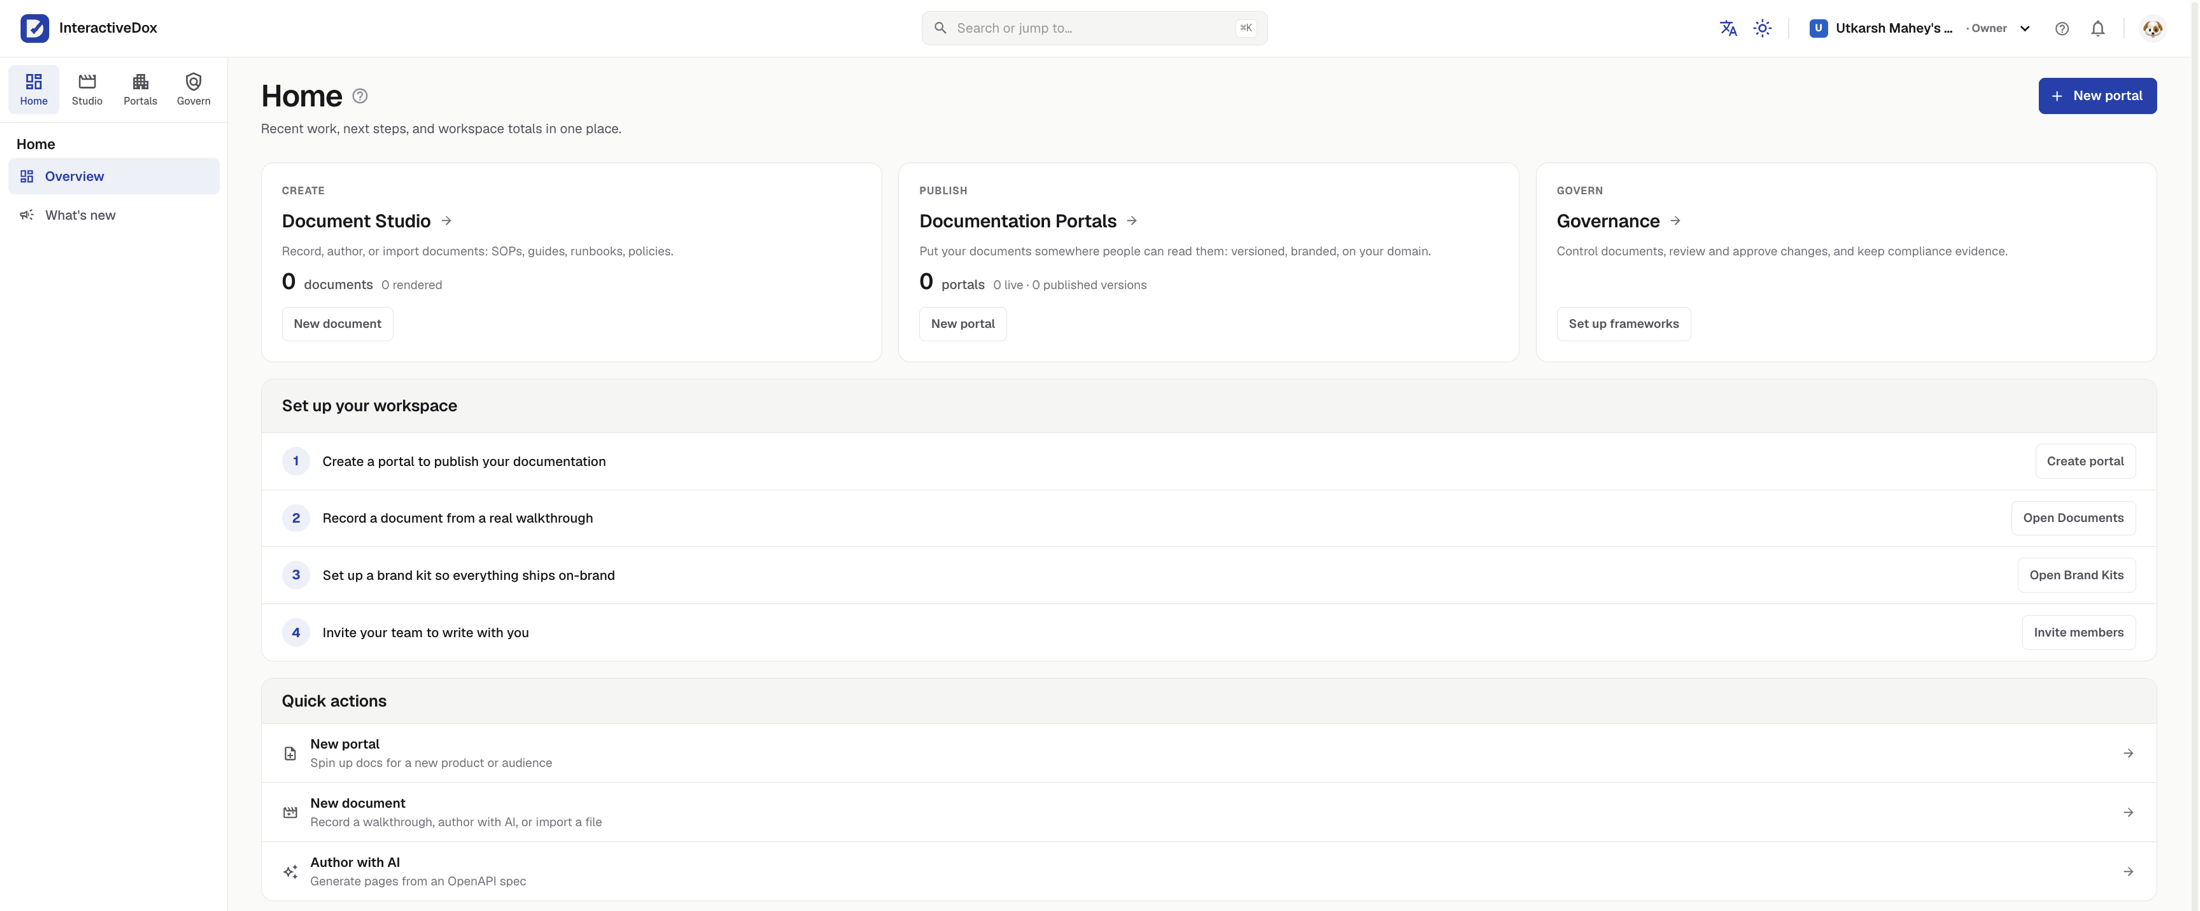Click the 'Quick actions' heading
The height and width of the screenshot is (911, 2200).
pos(334,701)
